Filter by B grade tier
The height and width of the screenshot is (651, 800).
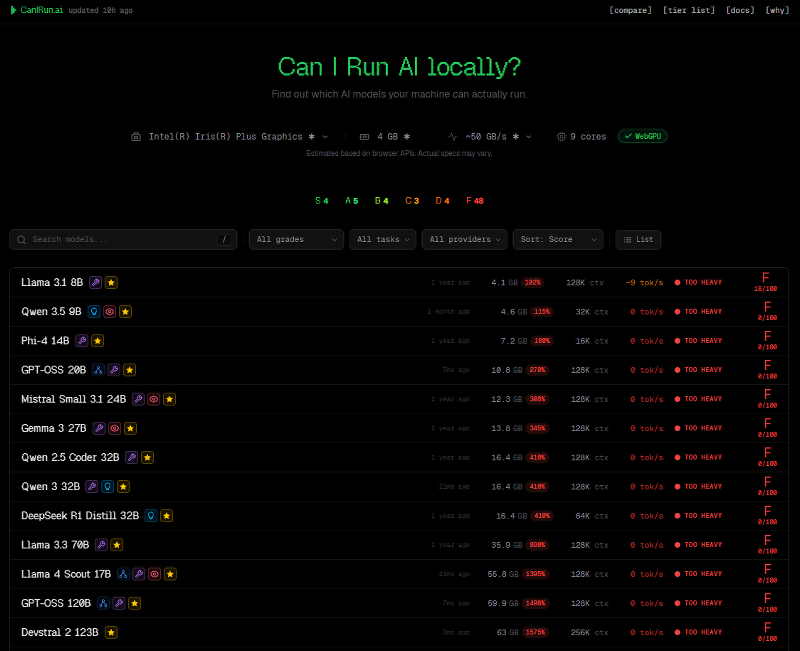click(382, 201)
